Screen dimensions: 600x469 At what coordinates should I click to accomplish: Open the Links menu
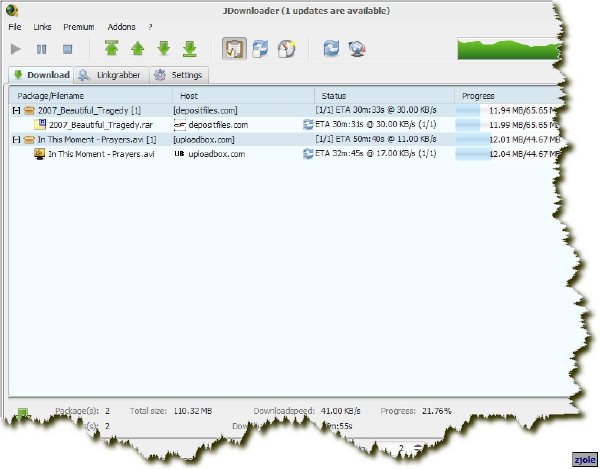[x=42, y=27]
